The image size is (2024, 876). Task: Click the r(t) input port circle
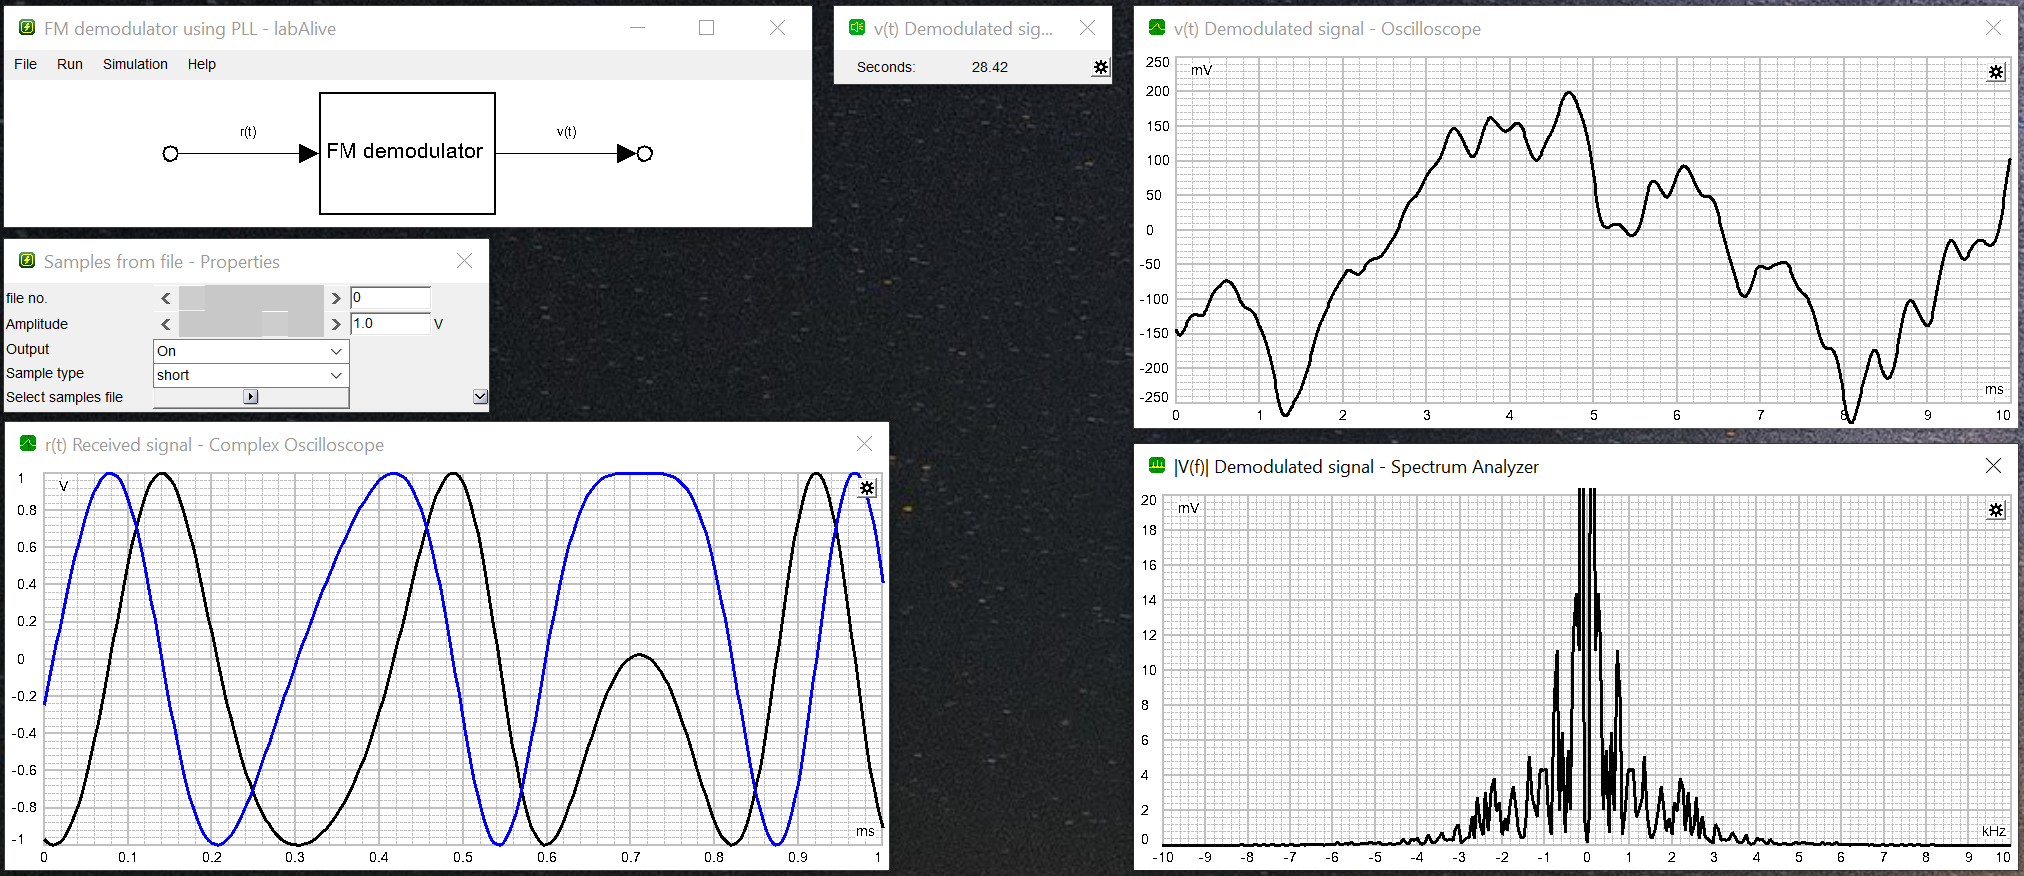170,153
